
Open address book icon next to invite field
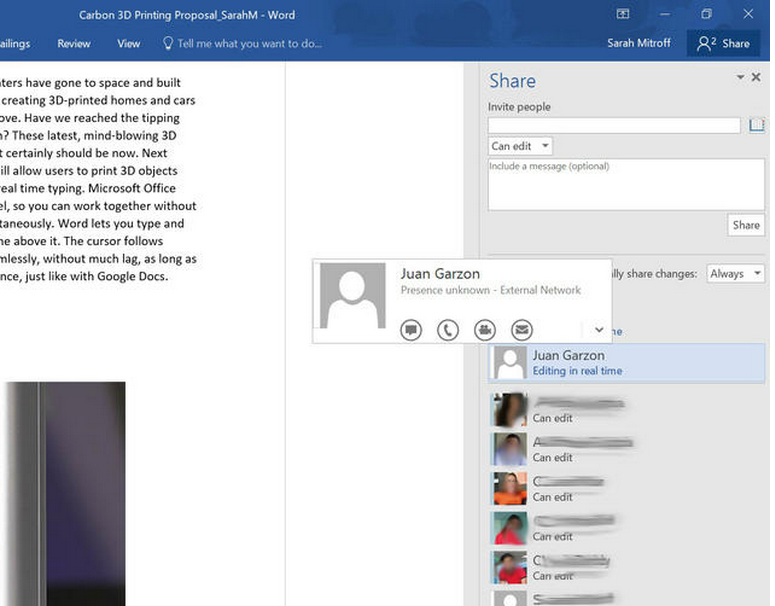click(757, 125)
